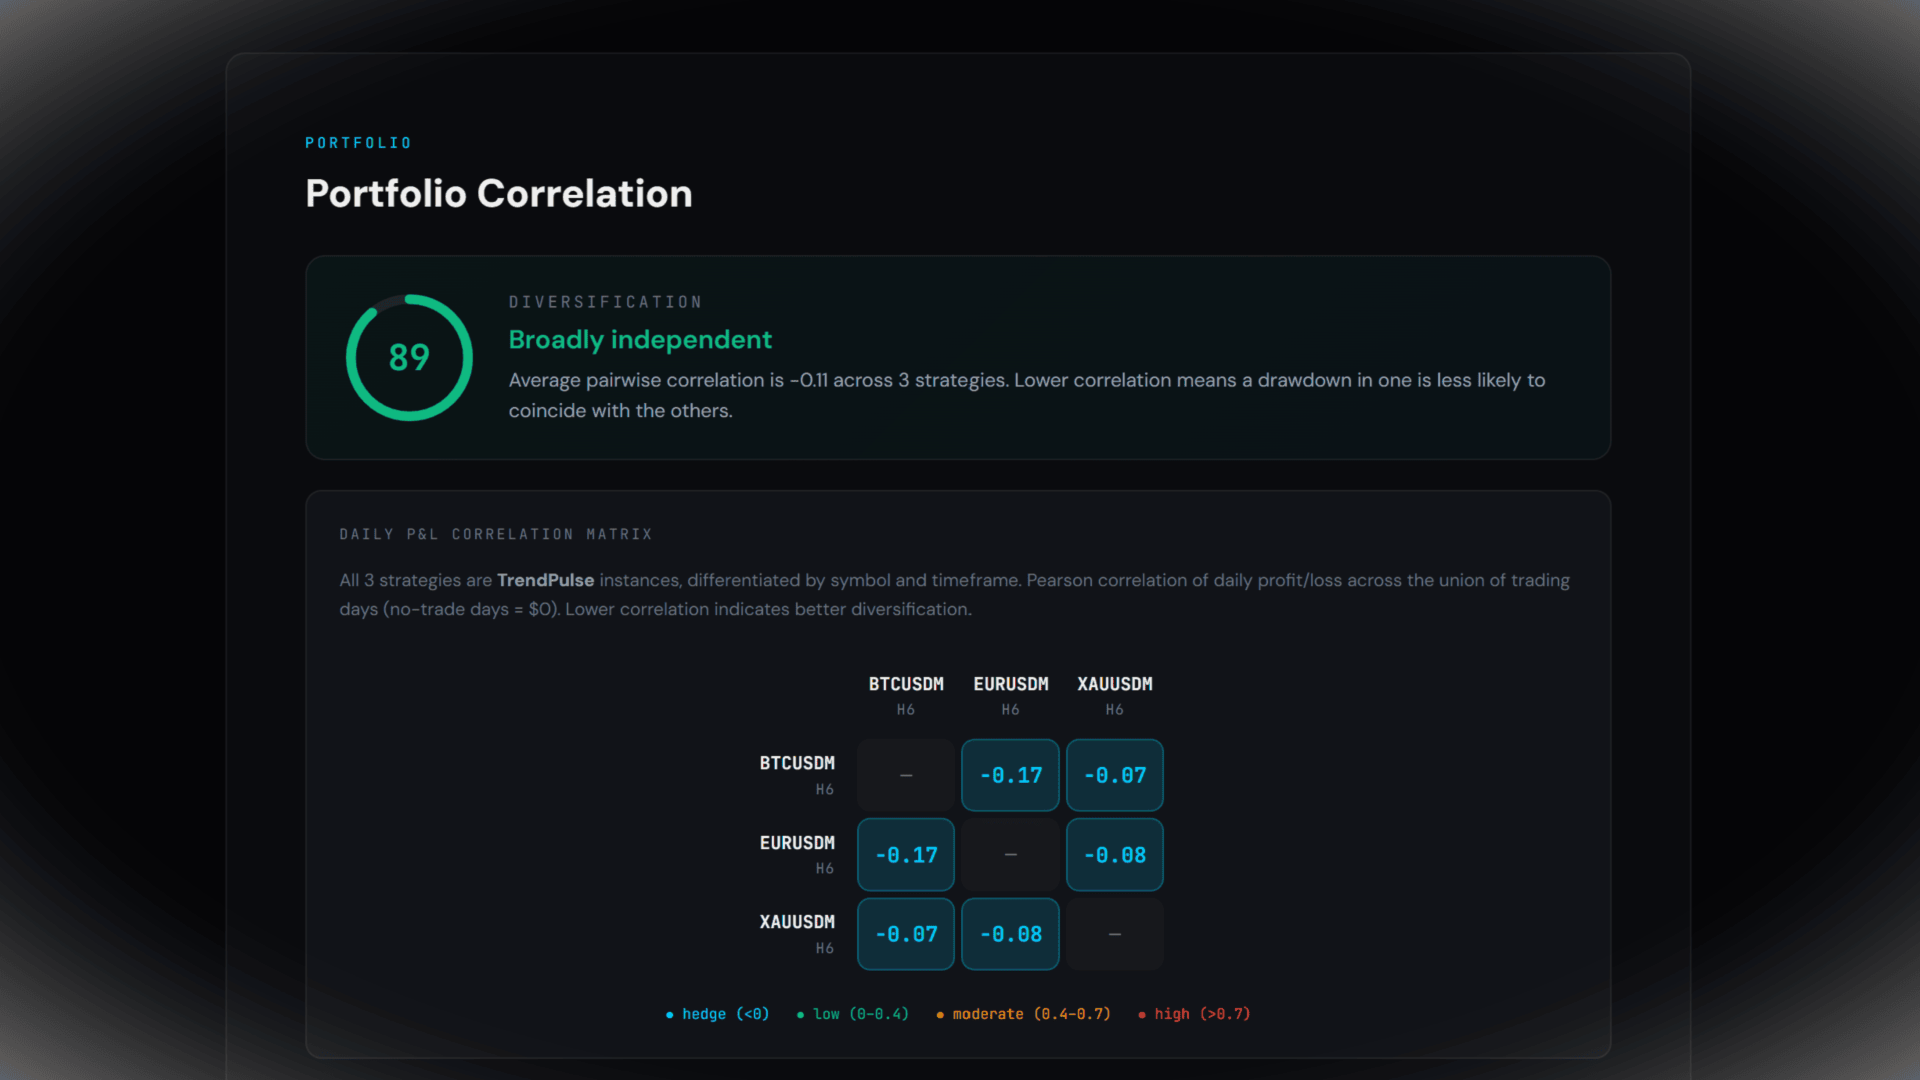1920x1080 pixels.
Task: Select the -0.07 cell in XAUUSDM row
Action: (906, 934)
